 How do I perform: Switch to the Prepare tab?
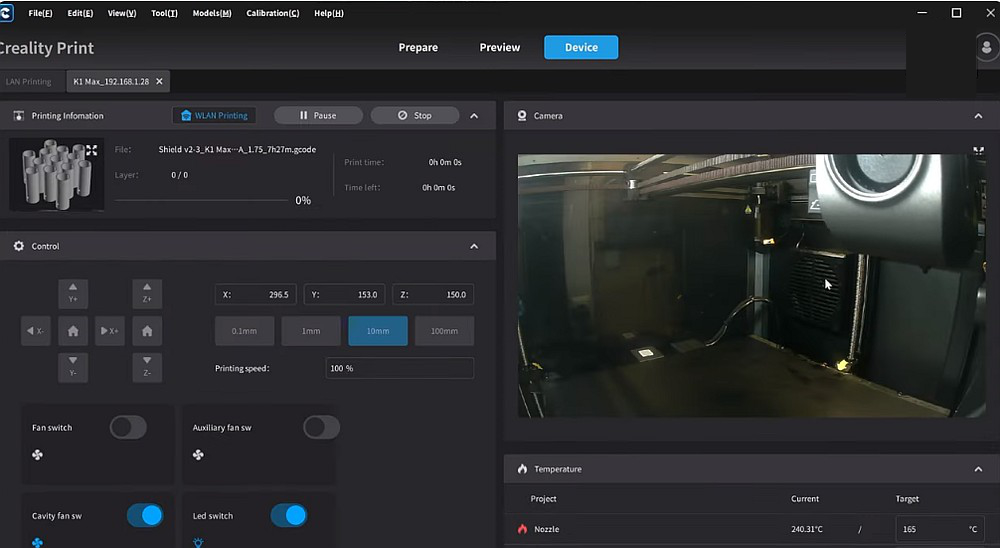click(x=418, y=47)
